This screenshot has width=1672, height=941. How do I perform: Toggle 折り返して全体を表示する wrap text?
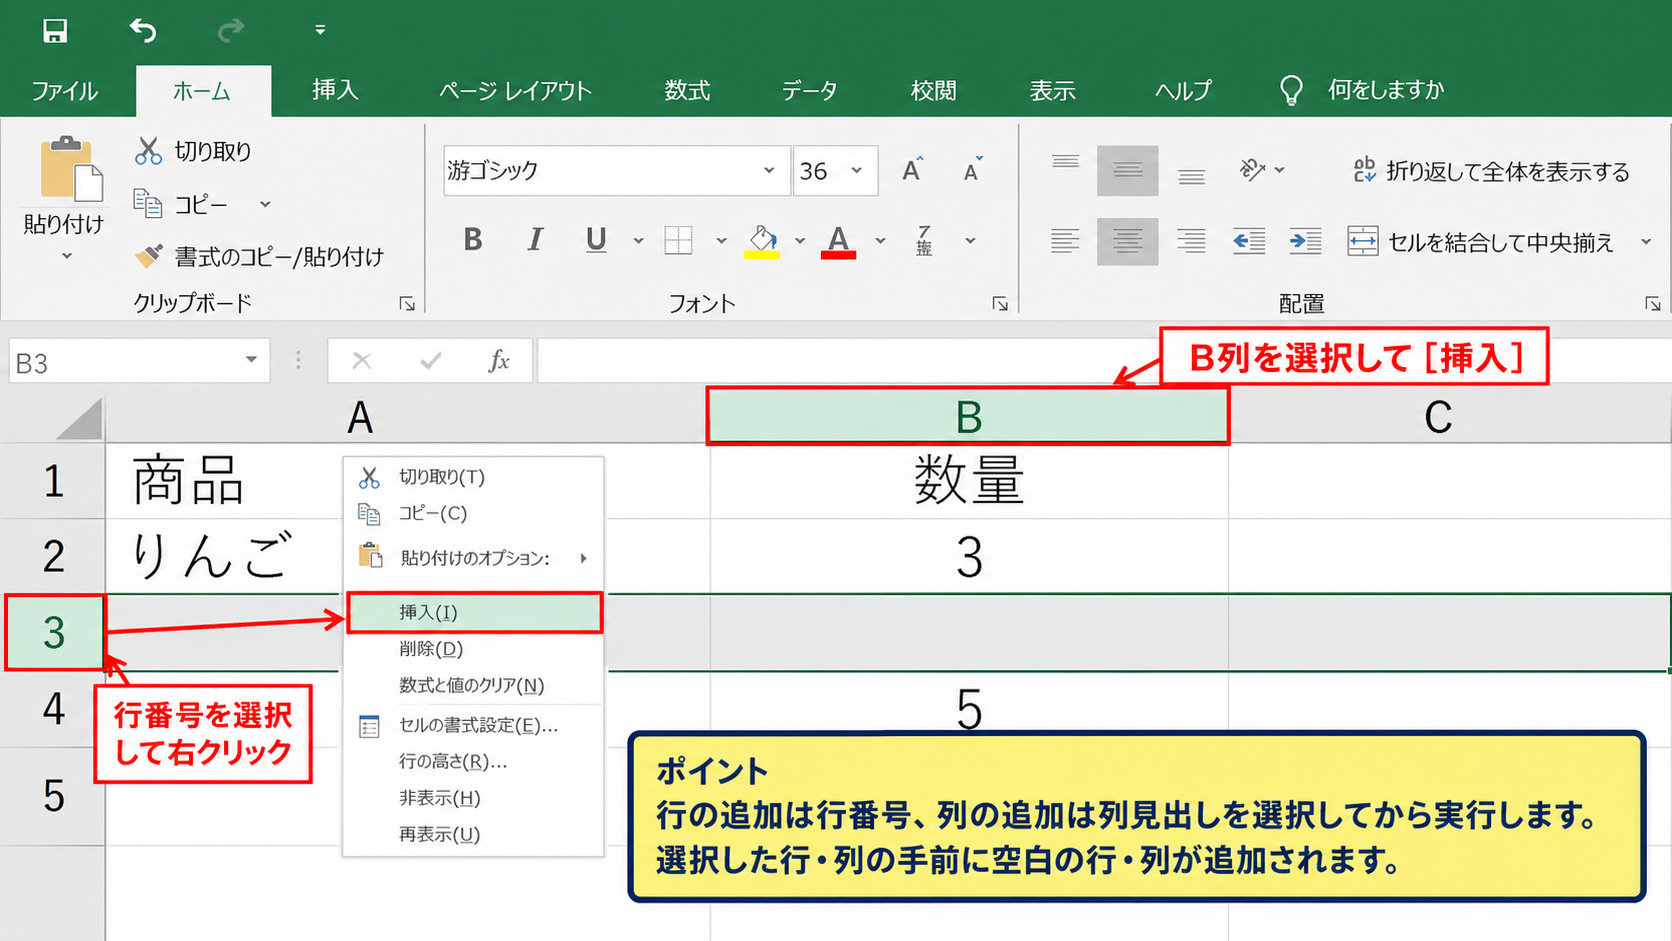click(1490, 171)
